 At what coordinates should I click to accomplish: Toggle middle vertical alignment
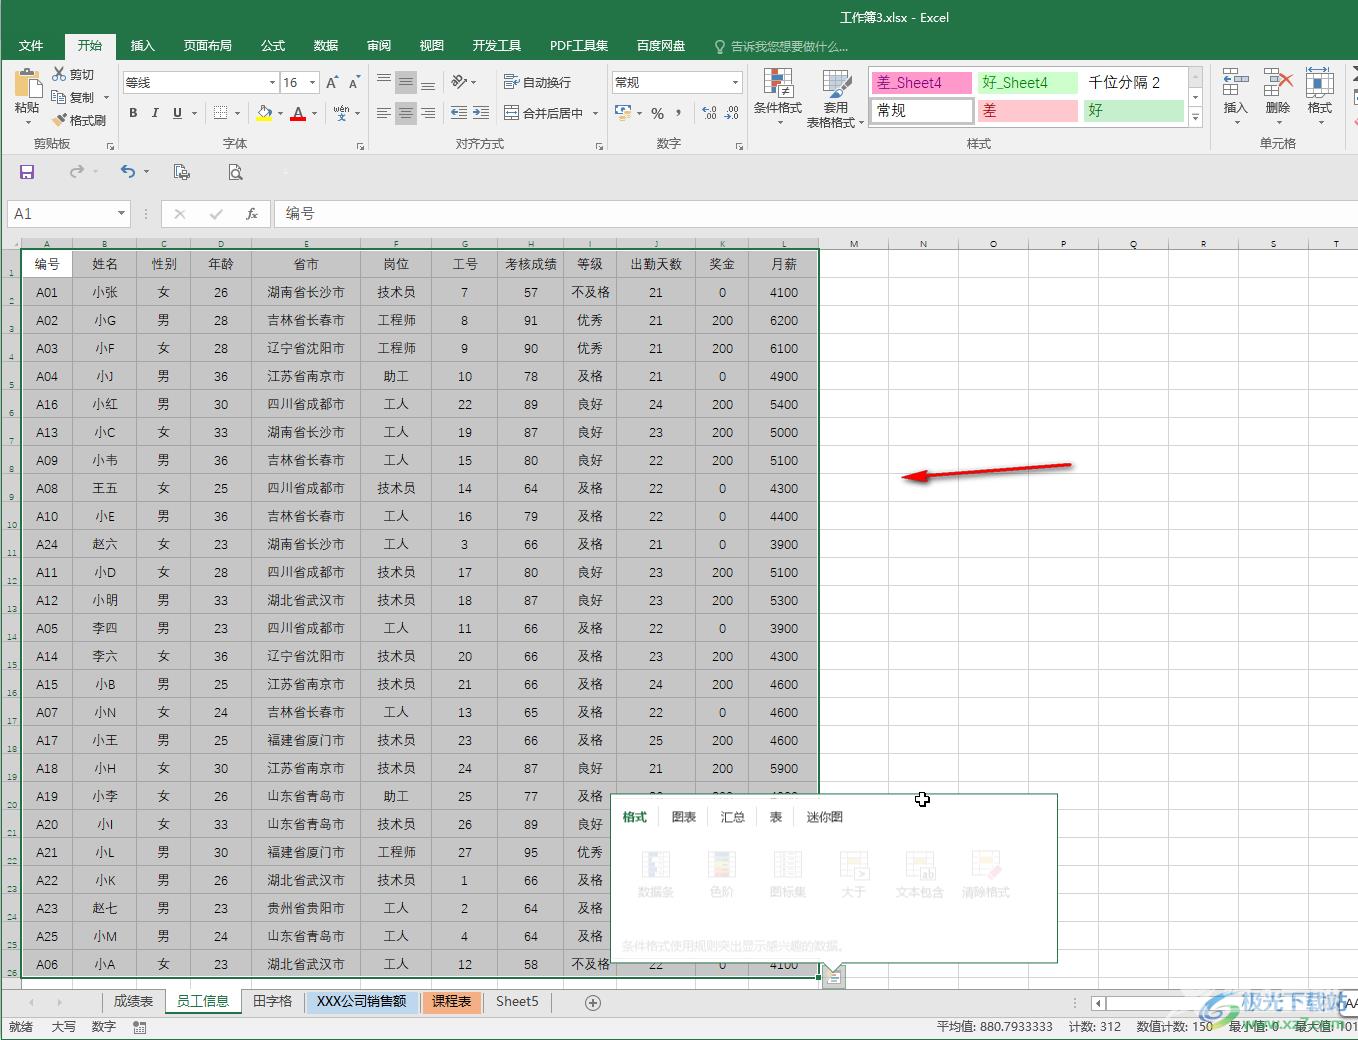coord(406,82)
